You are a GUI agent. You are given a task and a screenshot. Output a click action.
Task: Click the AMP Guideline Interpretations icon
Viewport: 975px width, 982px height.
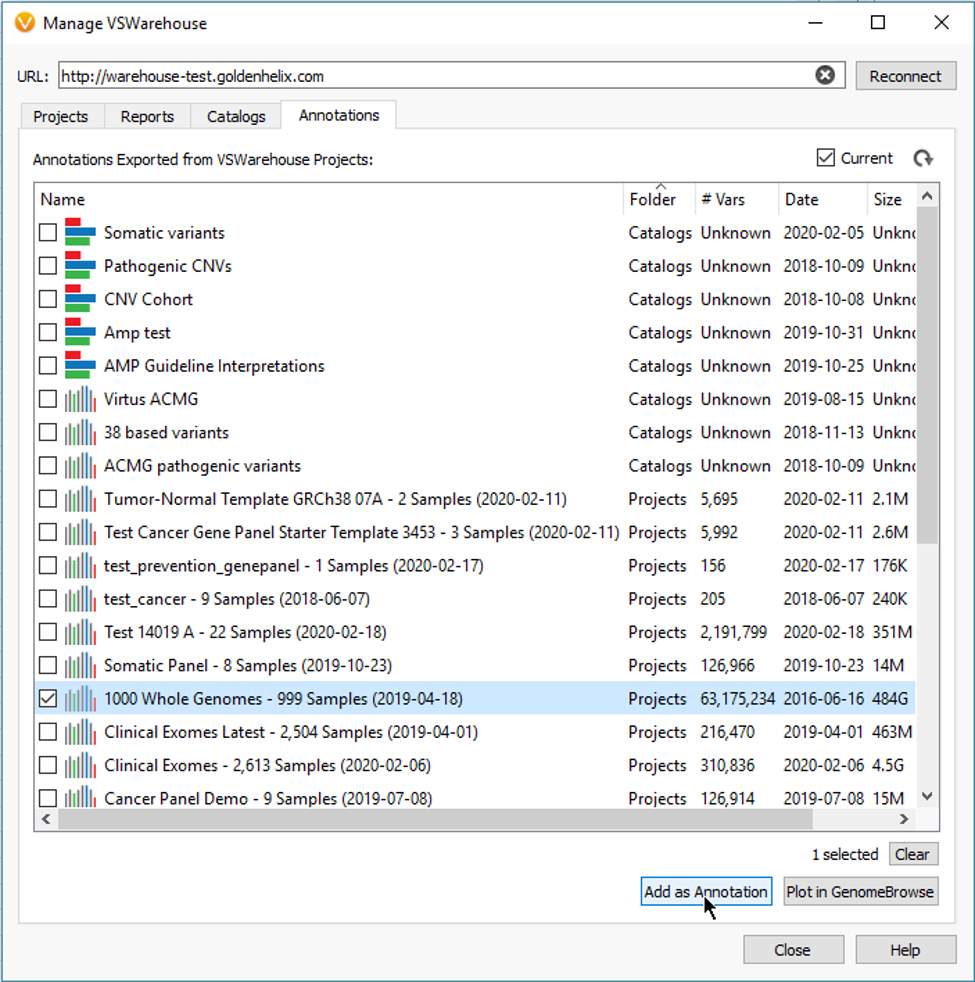tap(80, 366)
